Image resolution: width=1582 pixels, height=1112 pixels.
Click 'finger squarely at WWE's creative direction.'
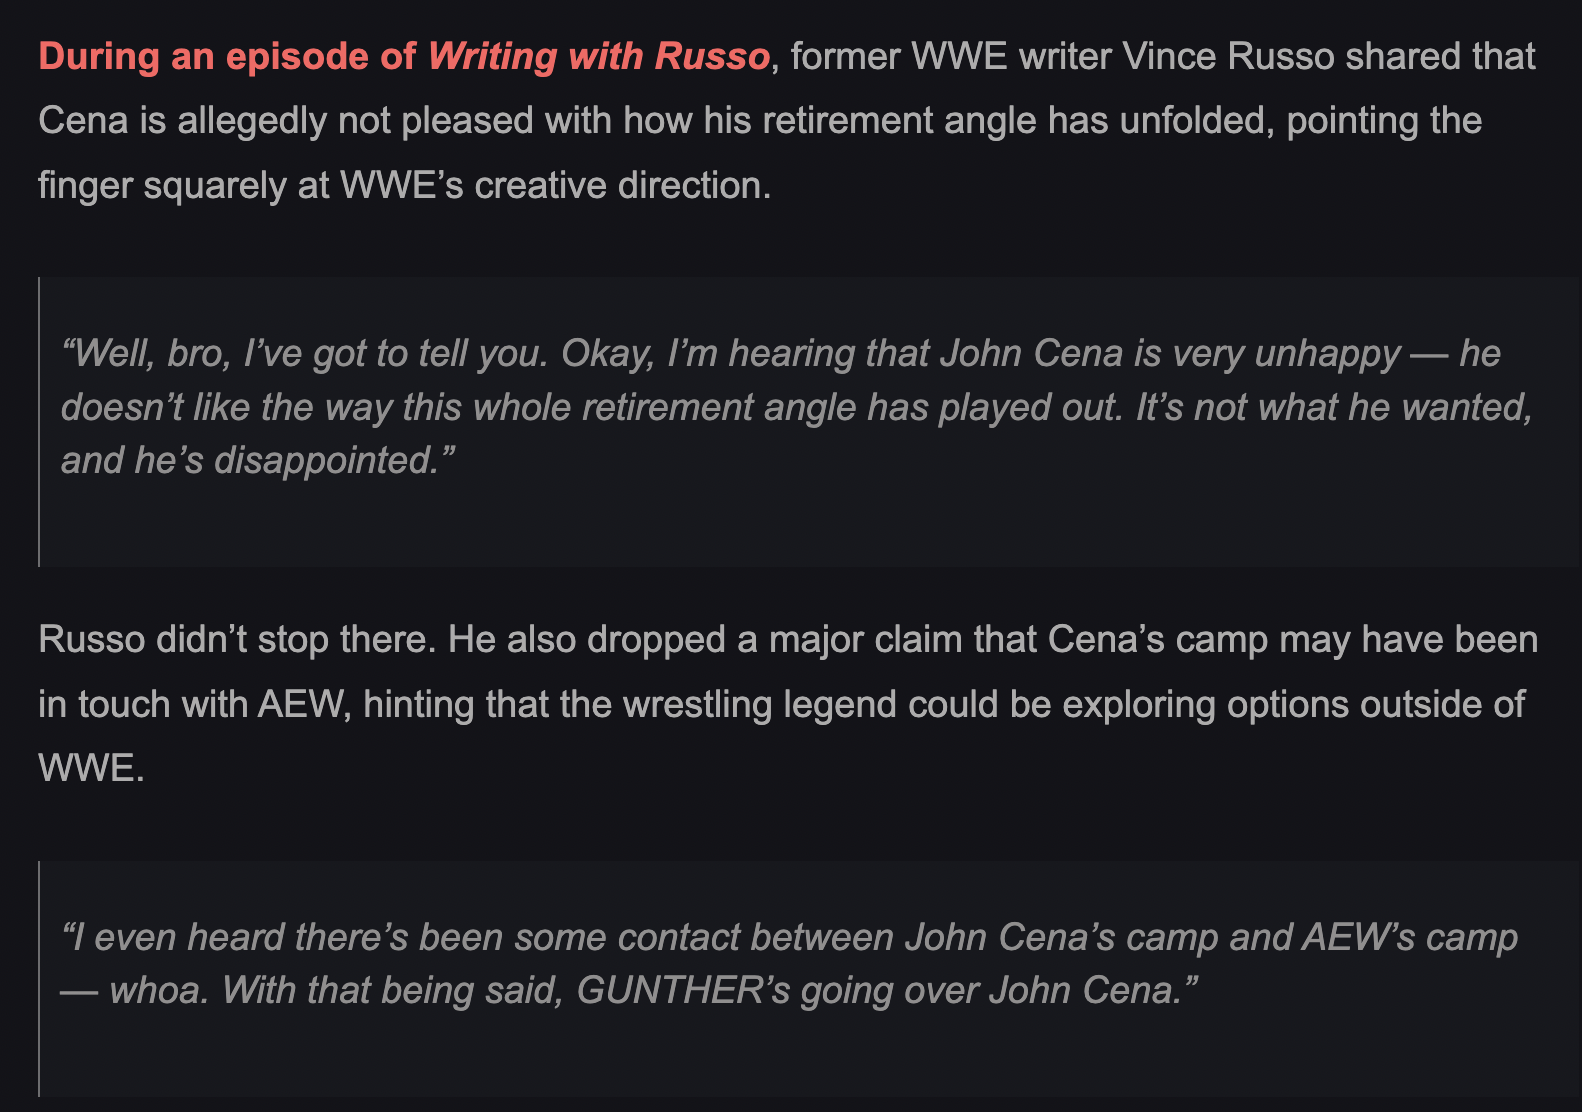pyautogui.click(x=404, y=186)
